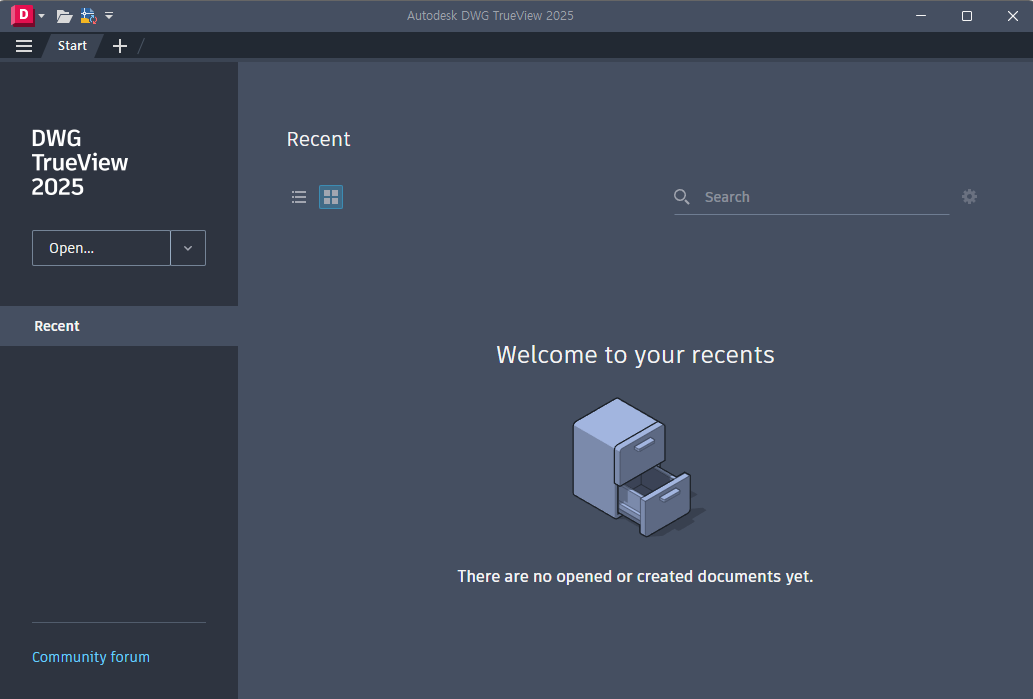Screen dimensions: 1033x699
Task: Click the Open... button
Action: (x=101, y=248)
